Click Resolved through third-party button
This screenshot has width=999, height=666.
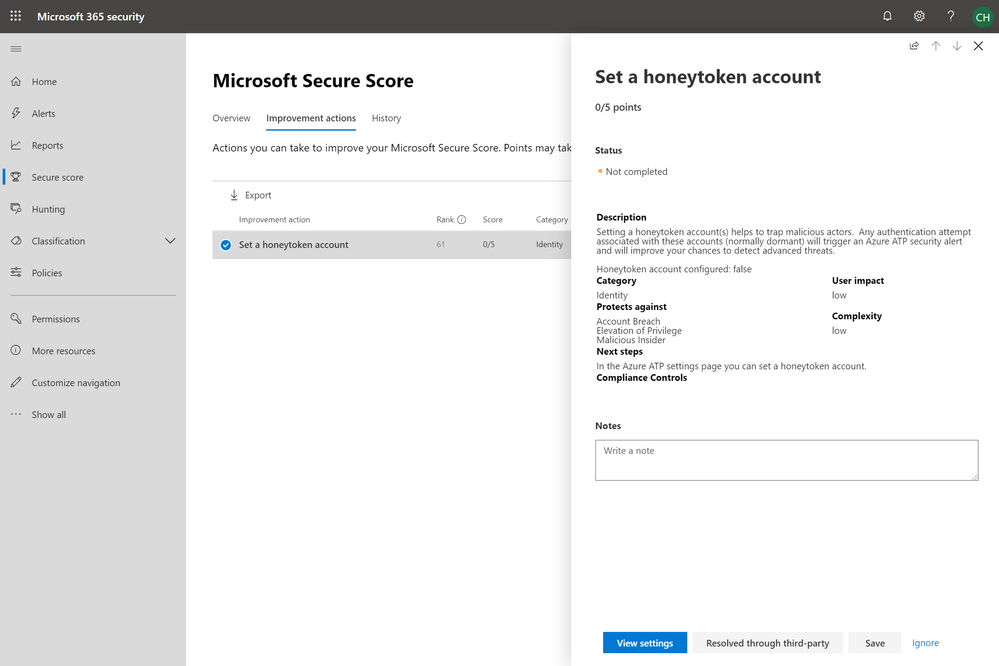[767, 643]
